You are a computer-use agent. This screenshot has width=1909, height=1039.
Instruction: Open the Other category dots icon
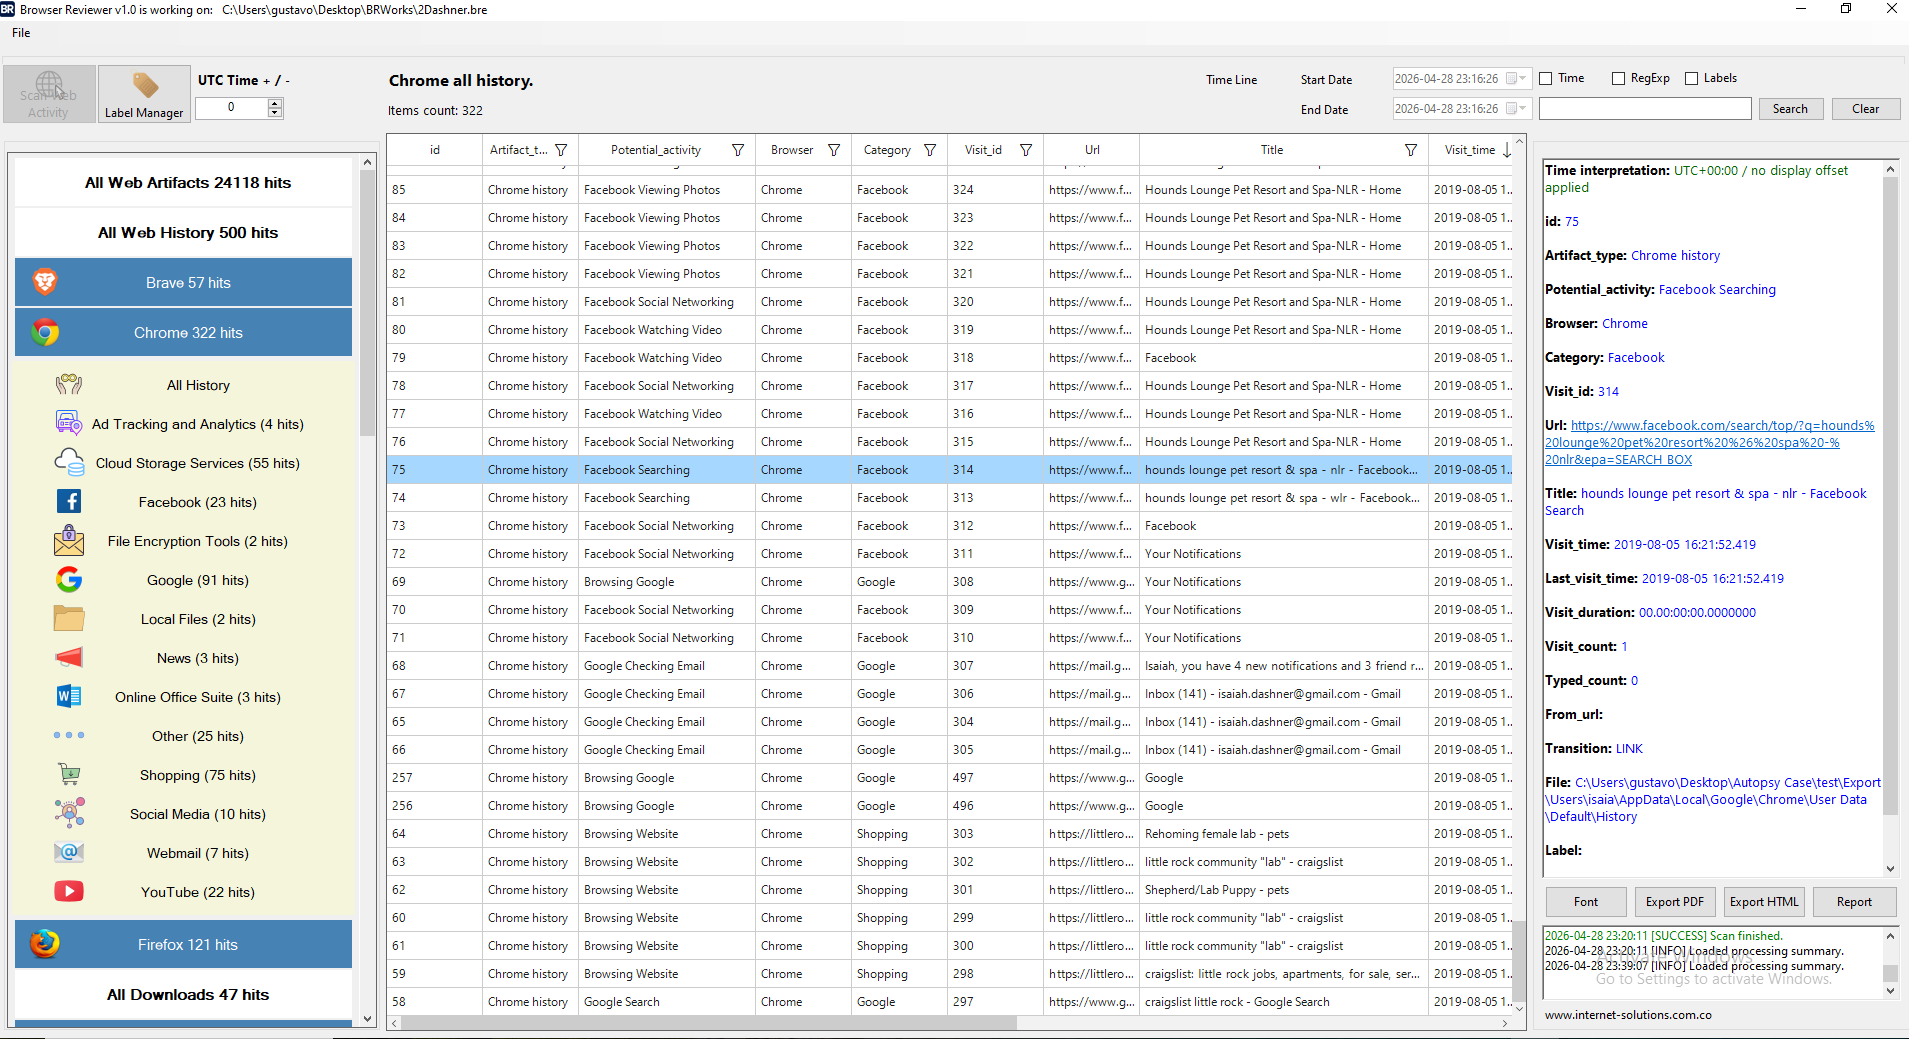69,736
